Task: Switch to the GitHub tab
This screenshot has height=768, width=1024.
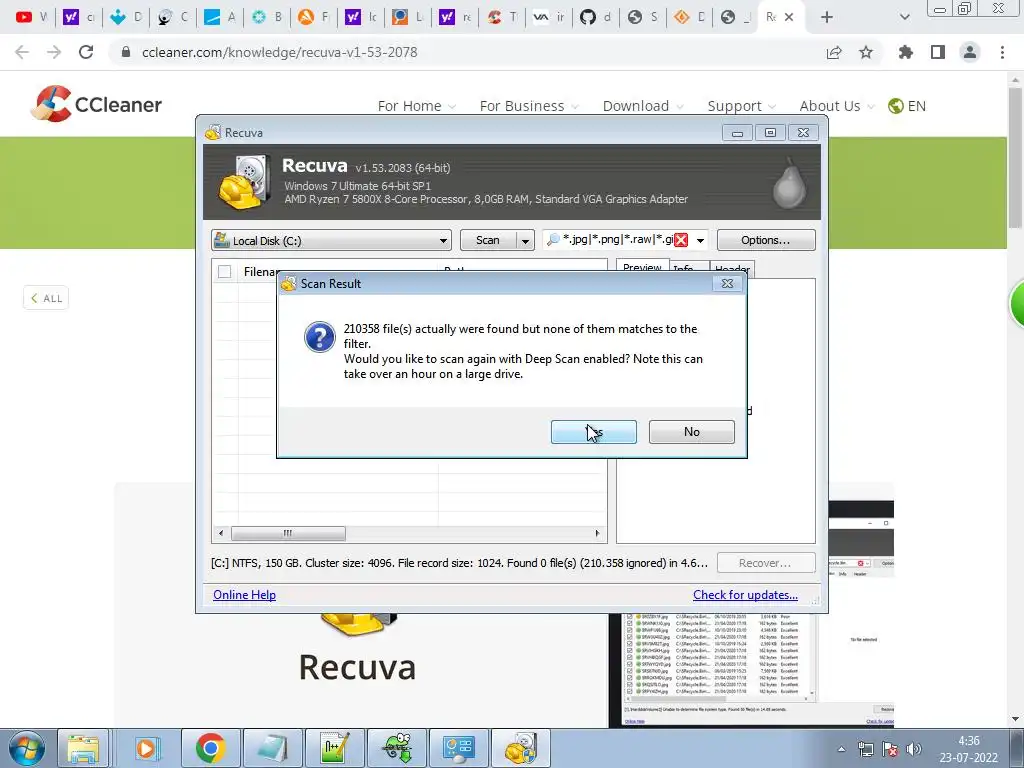Action: [x=596, y=18]
